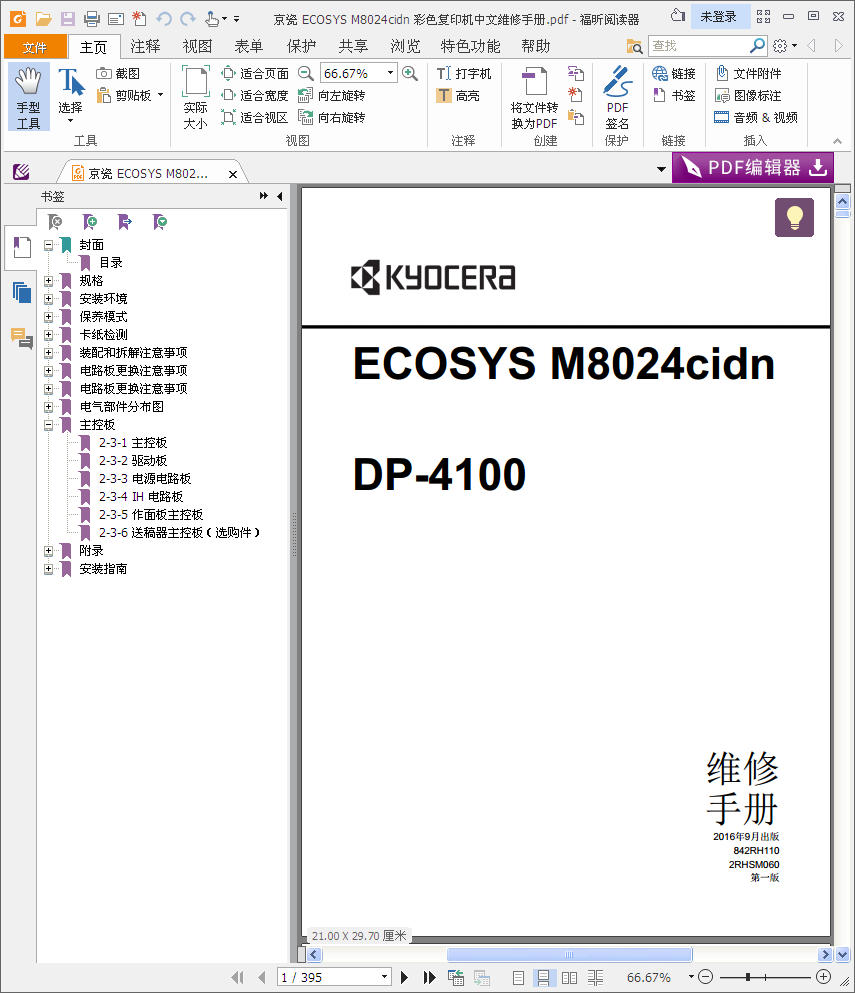Click the Open folder icon in quick toolbar
The height and width of the screenshot is (993, 855).
tap(43, 18)
